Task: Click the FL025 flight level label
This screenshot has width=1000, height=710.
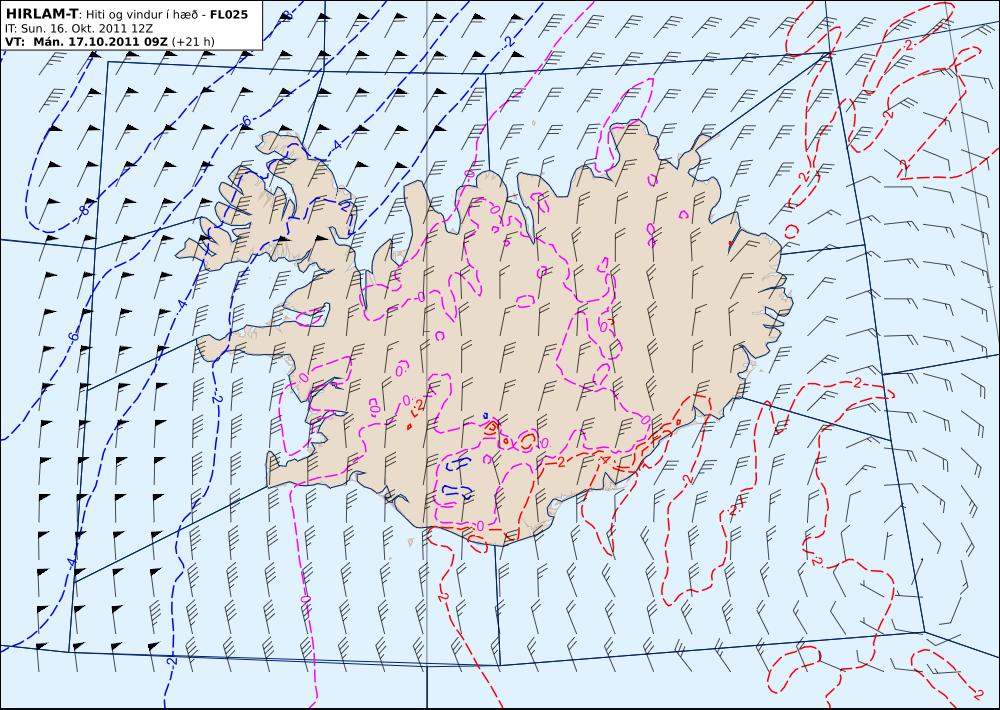Action: click(x=229, y=14)
